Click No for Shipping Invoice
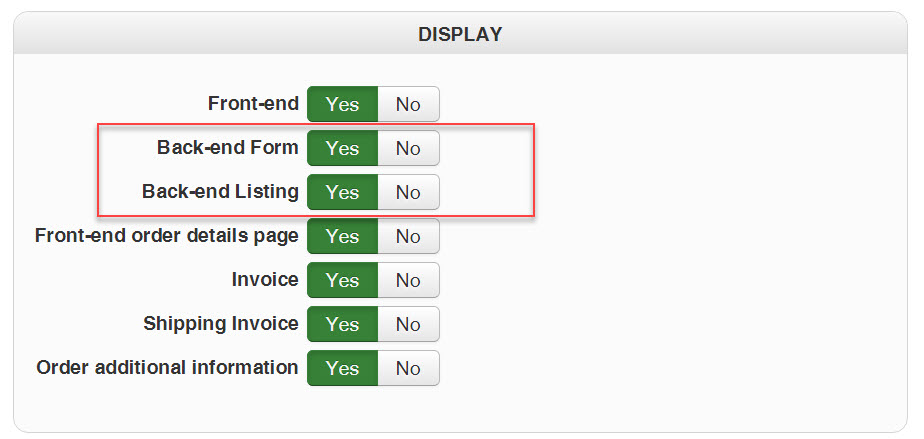Screen dimensions: 924x439 pos(408,324)
